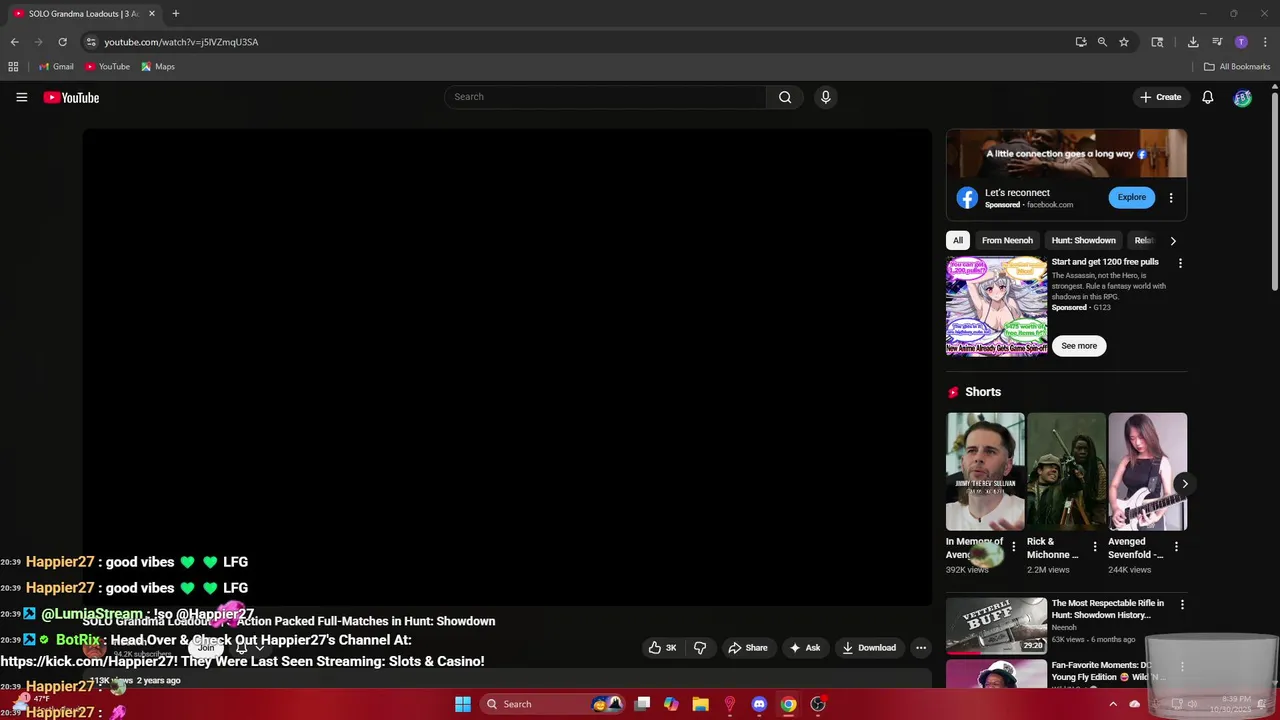Open File Explorer from the taskbar
Viewport: 1280px width, 720px height.
[x=700, y=704]
